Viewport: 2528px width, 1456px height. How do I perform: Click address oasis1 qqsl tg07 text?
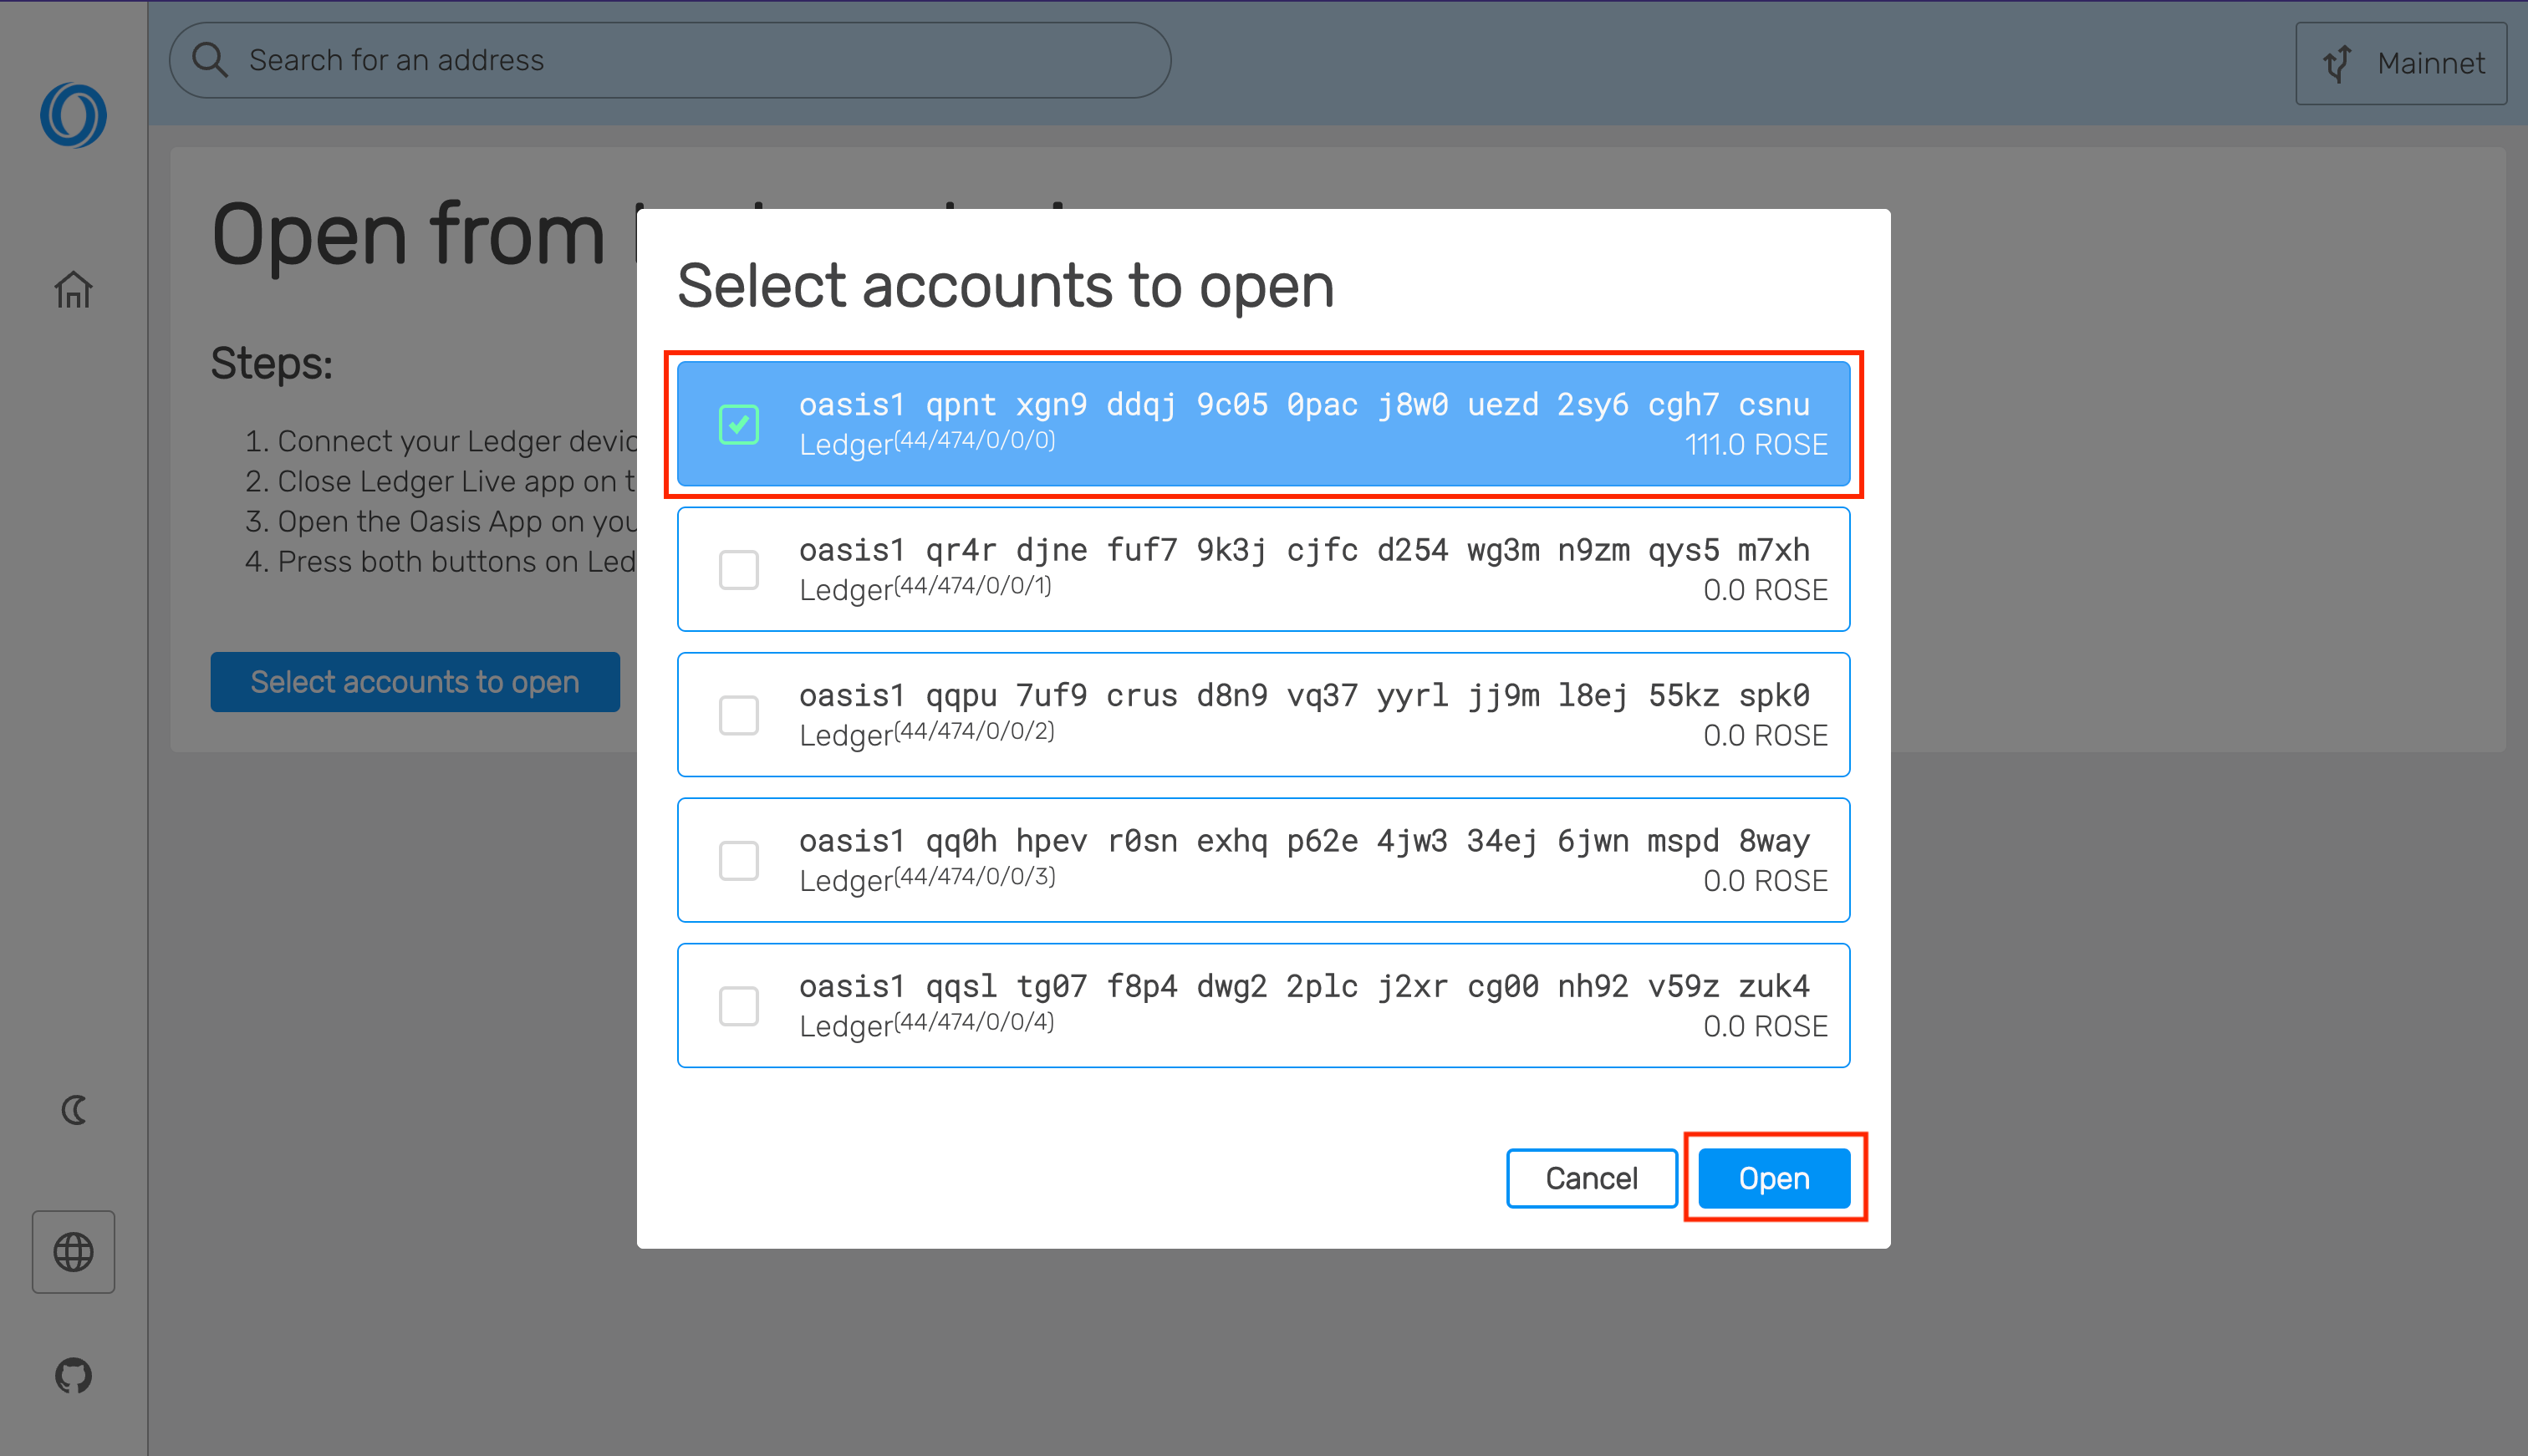click(x=1304, y=986)
